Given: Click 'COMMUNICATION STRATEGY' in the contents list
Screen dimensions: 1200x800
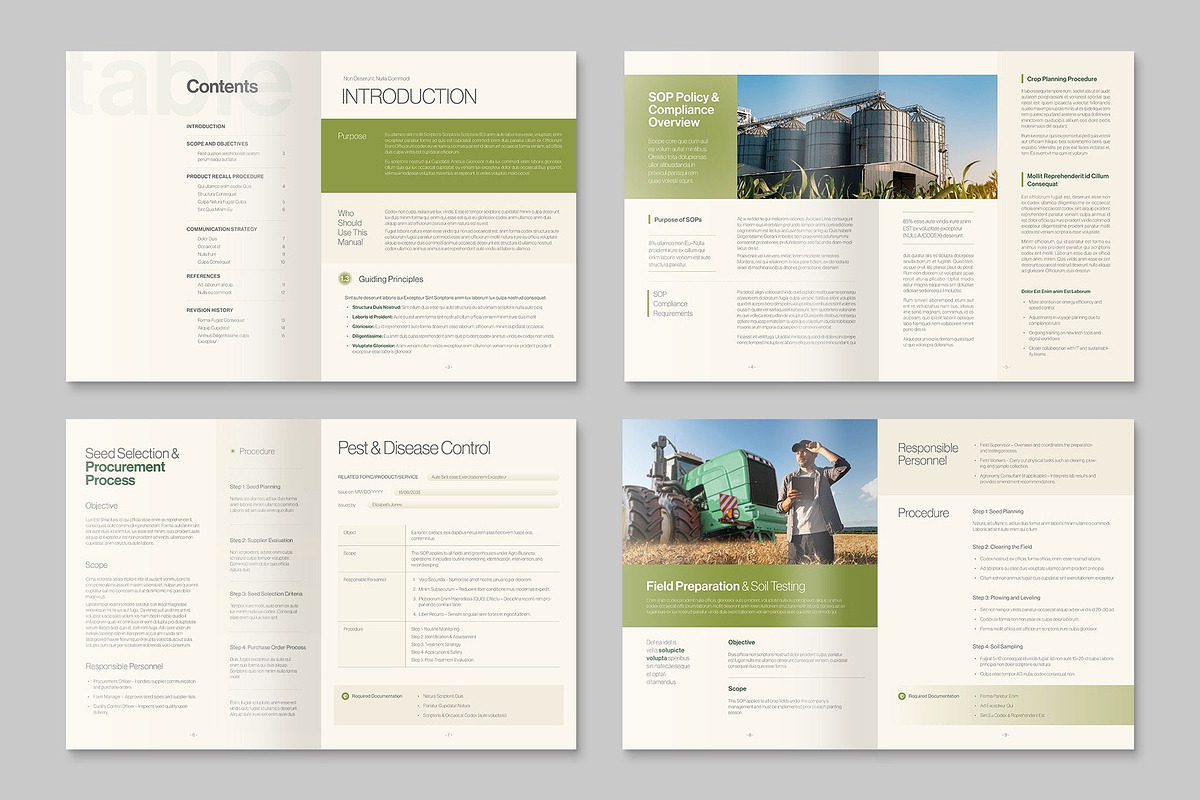Looking at the screenshot, I should (222, 229).
